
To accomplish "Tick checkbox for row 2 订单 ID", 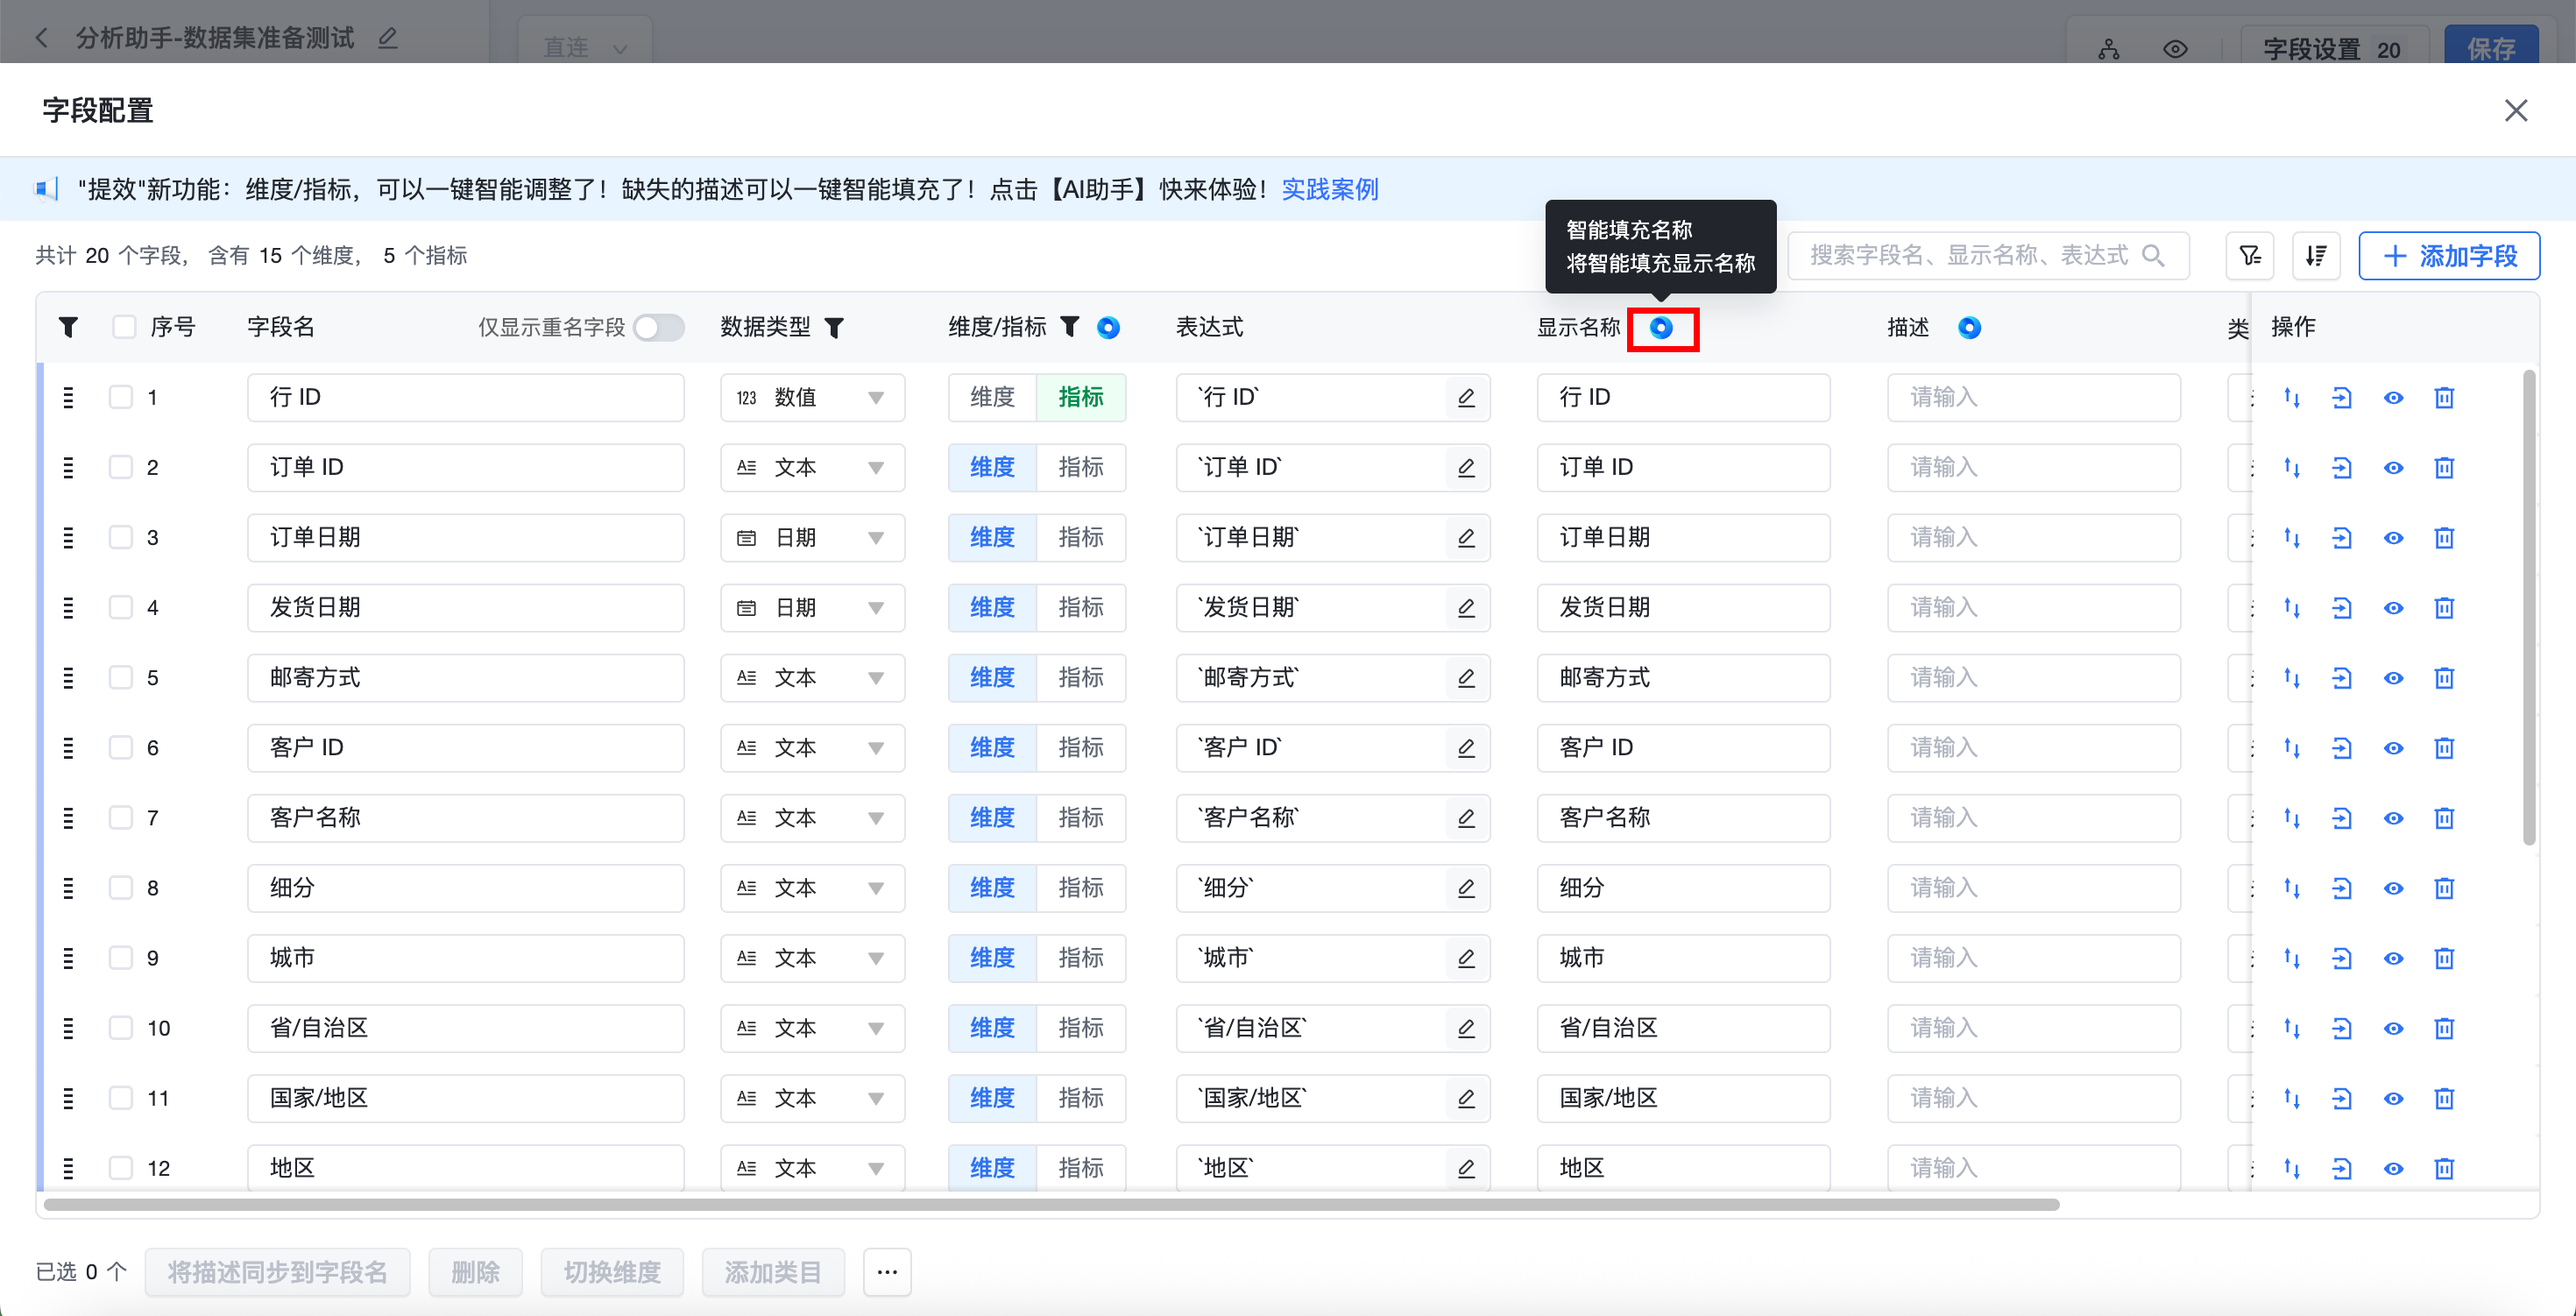I will [121, 467].
